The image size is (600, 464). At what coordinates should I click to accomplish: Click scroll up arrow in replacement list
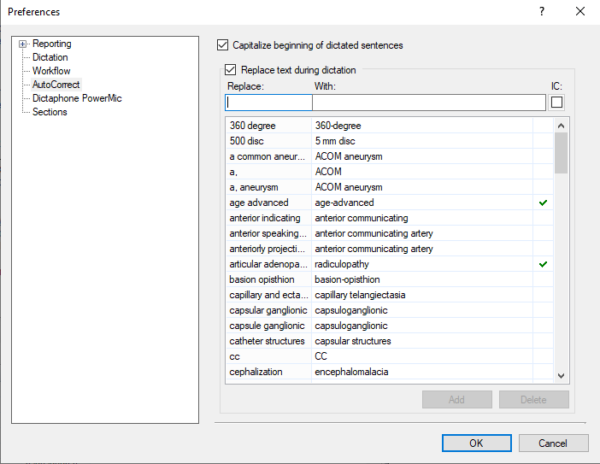(x=560, y=125)
